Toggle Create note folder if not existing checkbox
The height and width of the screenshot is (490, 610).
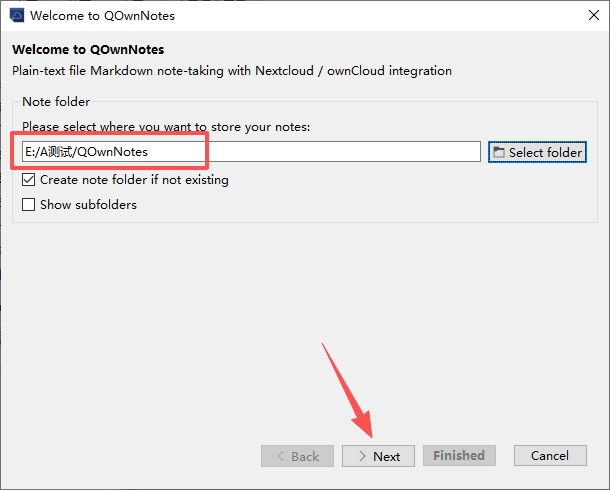coord(28,180)
